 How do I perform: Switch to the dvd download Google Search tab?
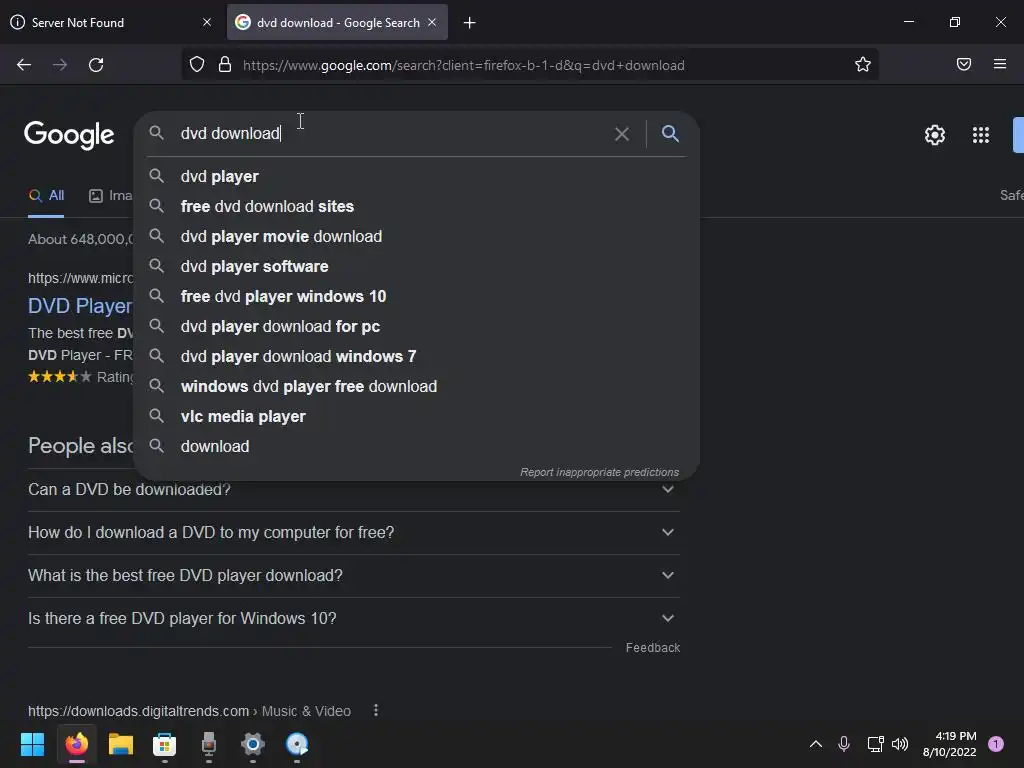337,22
